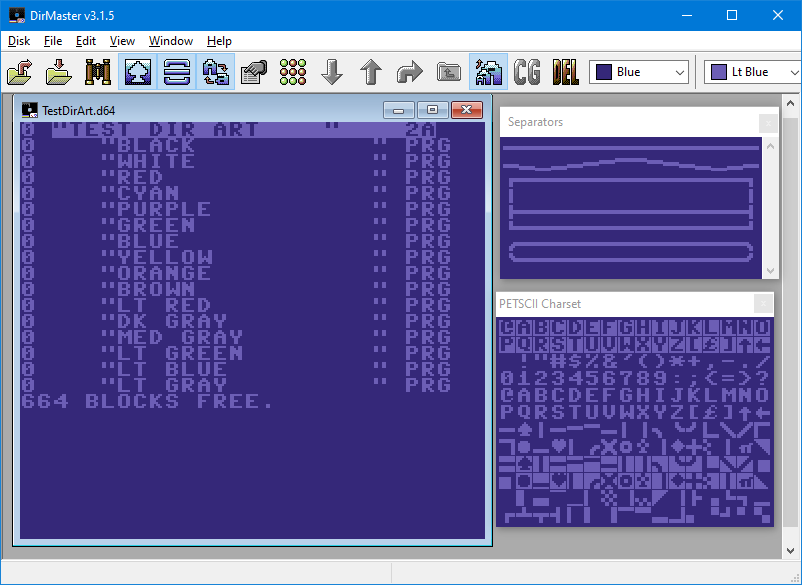Click the gray parent folder toolbar icon

coord(449,72)
